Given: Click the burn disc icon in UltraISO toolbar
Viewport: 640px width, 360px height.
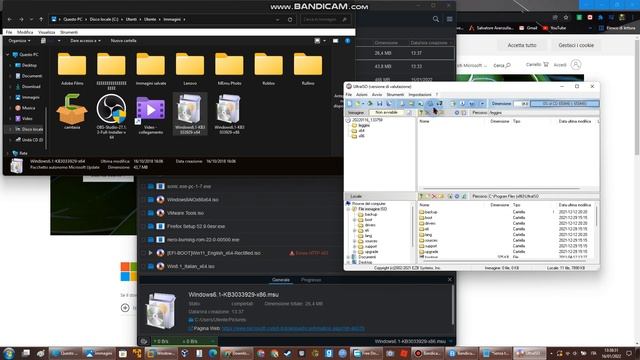Looking at the screenshot, I should (x=430, y=104).
